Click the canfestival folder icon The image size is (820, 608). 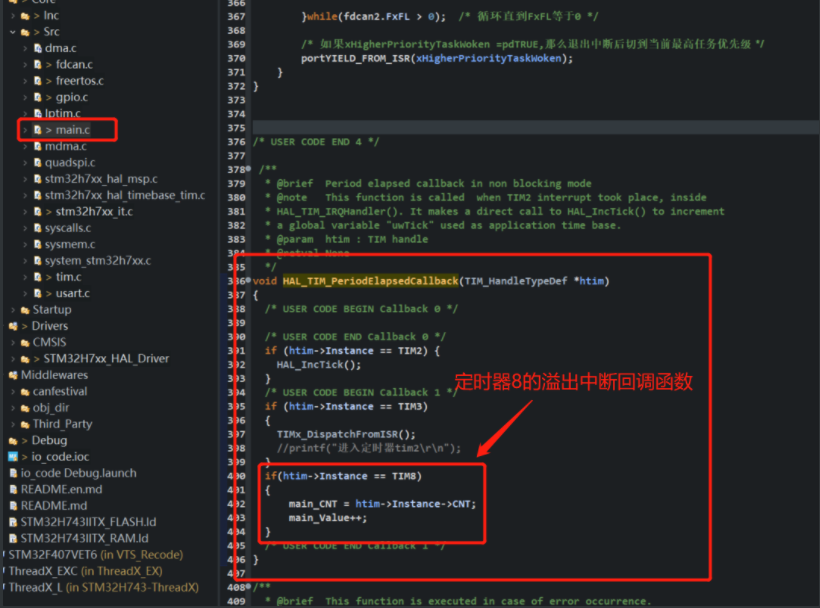25,391
